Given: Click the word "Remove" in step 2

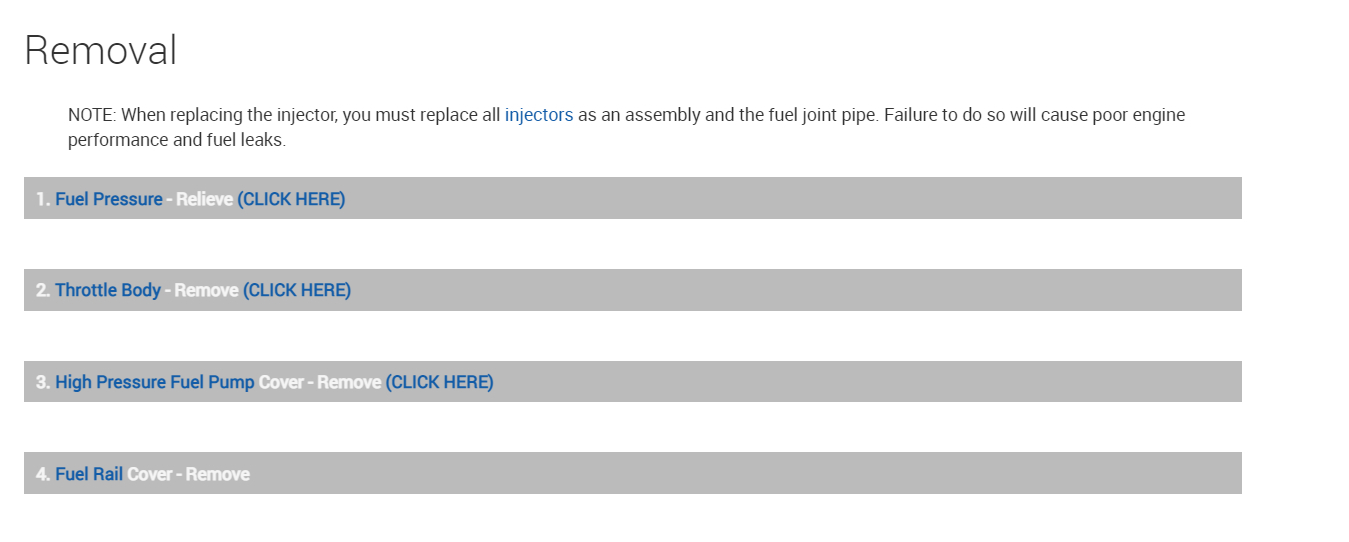Looking at the screenshot, I should (x=206, y=290).
